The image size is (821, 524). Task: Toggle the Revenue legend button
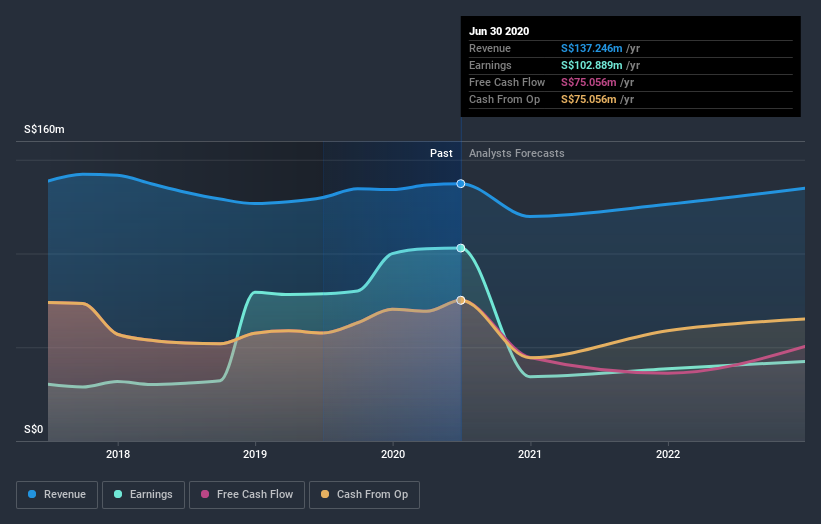click(x=57, y=495)
